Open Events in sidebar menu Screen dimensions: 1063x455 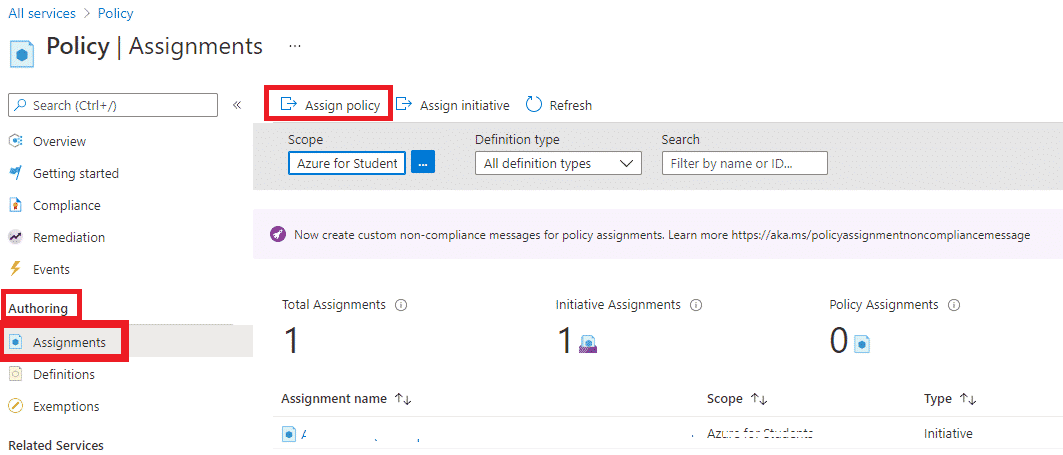point(52,269)
